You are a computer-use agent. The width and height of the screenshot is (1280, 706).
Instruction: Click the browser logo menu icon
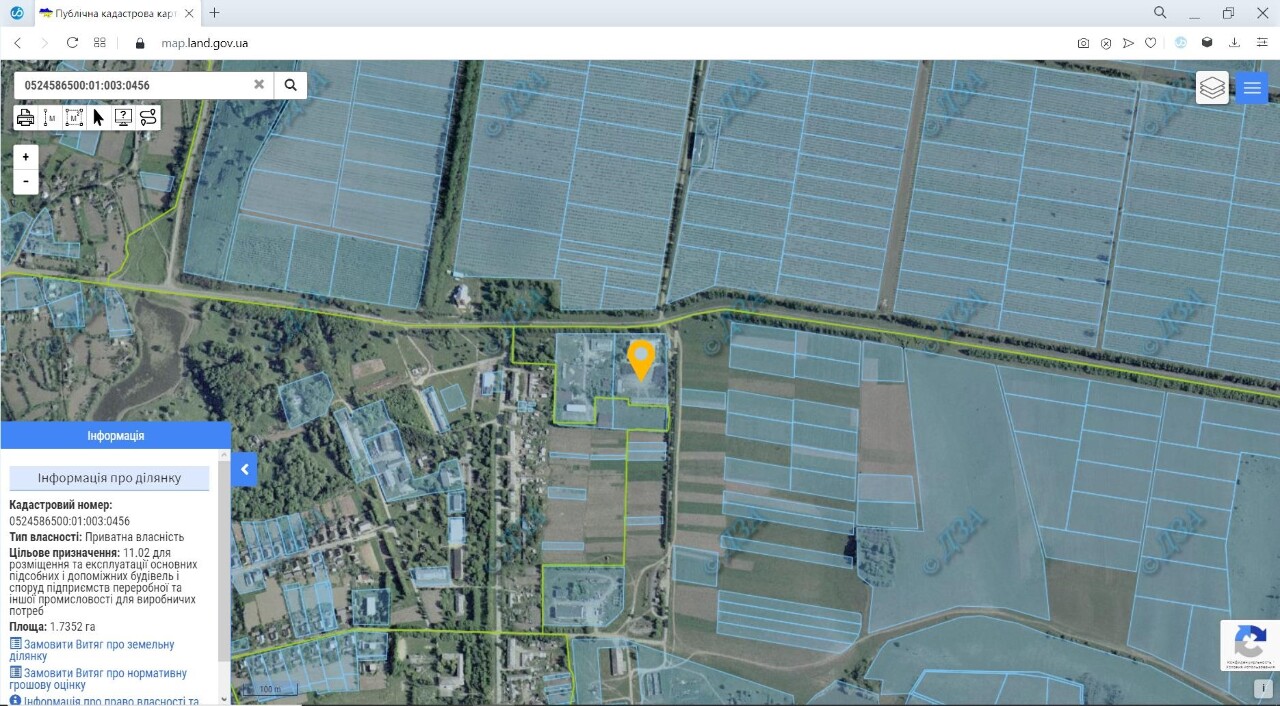coord(16,13)
